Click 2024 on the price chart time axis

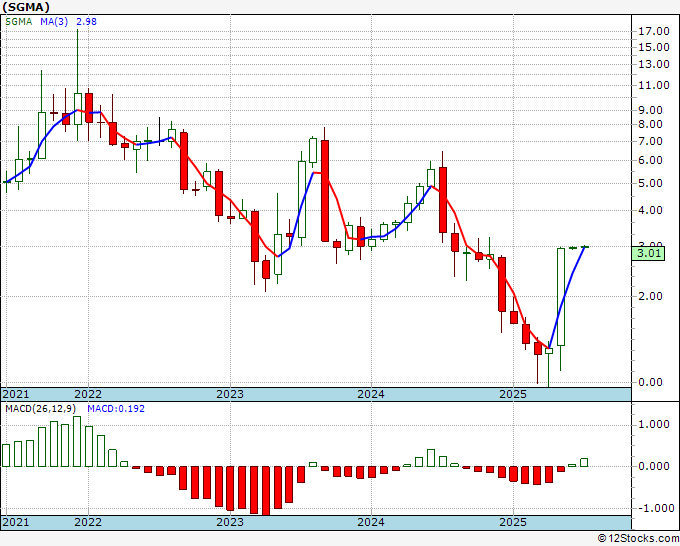[371, 394]
